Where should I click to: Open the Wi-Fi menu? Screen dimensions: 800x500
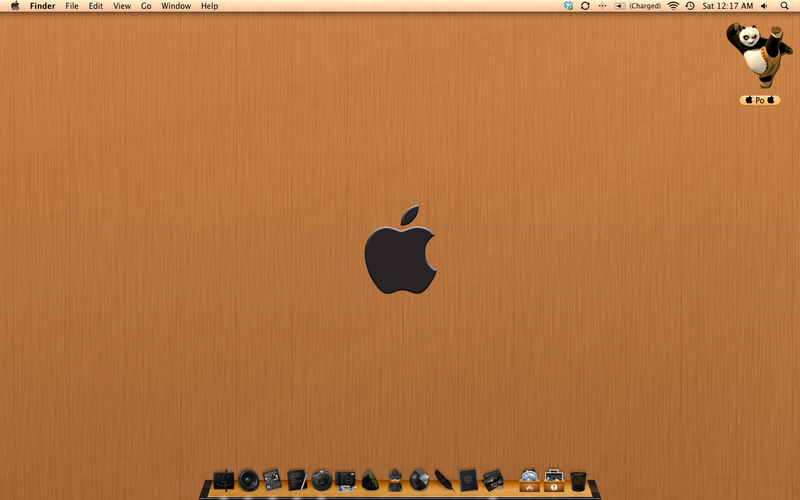click(673, 6)
